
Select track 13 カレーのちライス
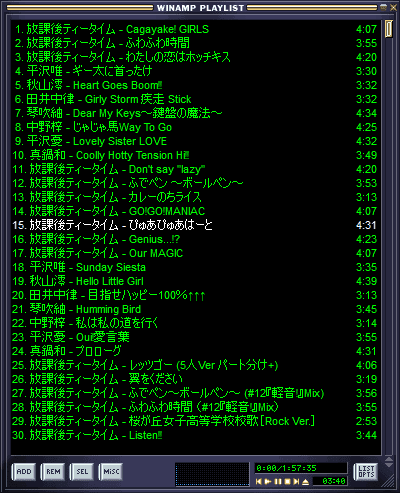click(x=196, y=197)
